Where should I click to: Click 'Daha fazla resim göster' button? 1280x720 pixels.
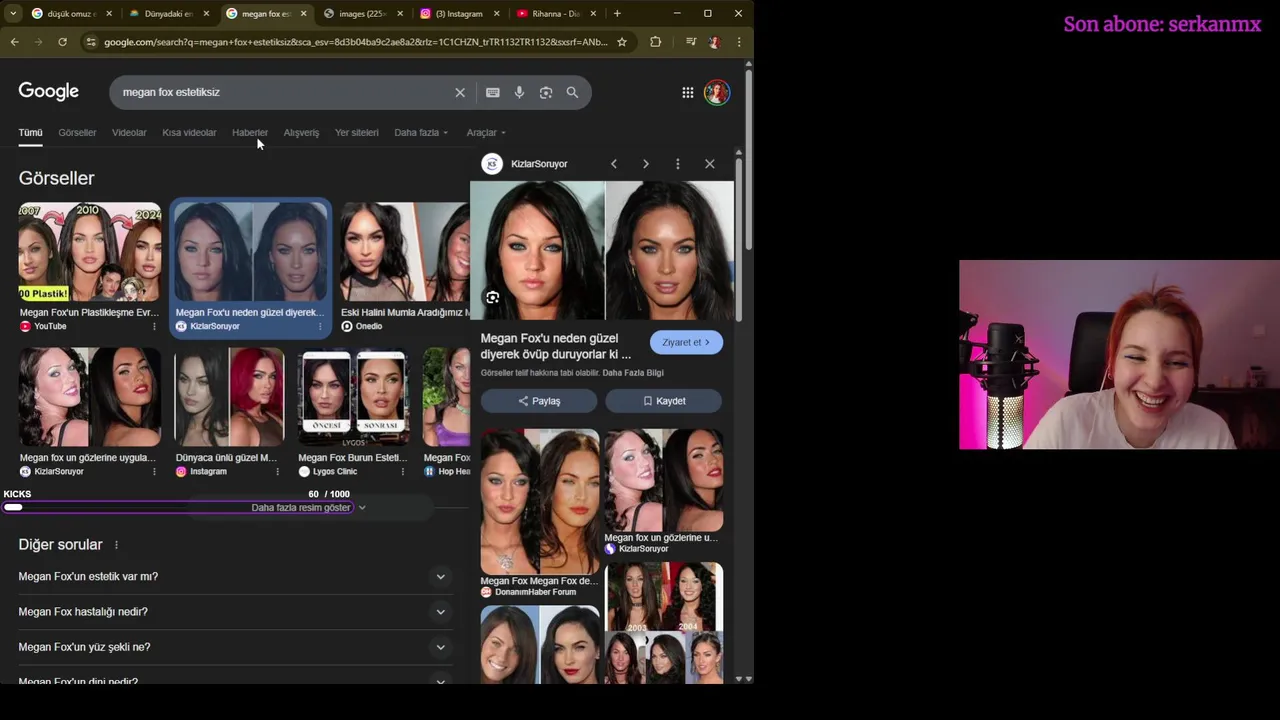tap(308, 507)
